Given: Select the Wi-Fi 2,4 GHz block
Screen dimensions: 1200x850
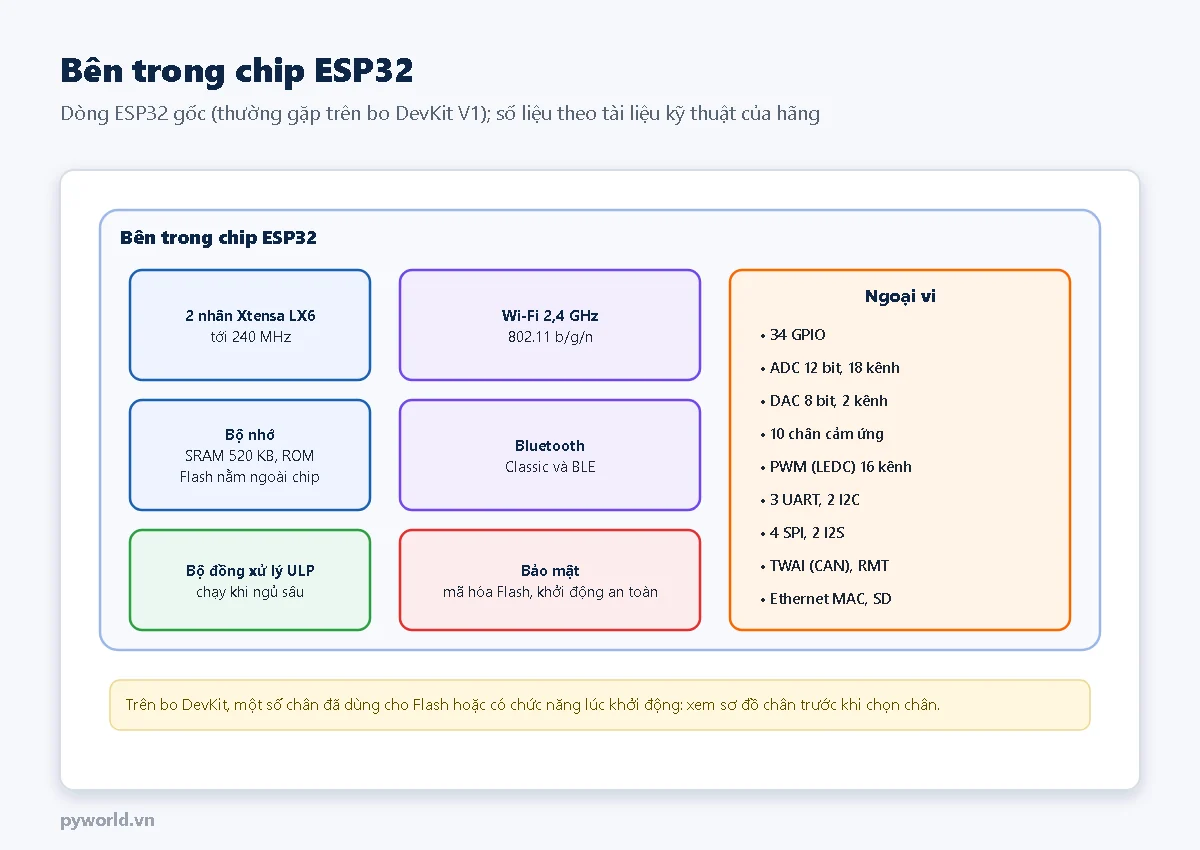Looking at the screenshot, I should 550,325.
